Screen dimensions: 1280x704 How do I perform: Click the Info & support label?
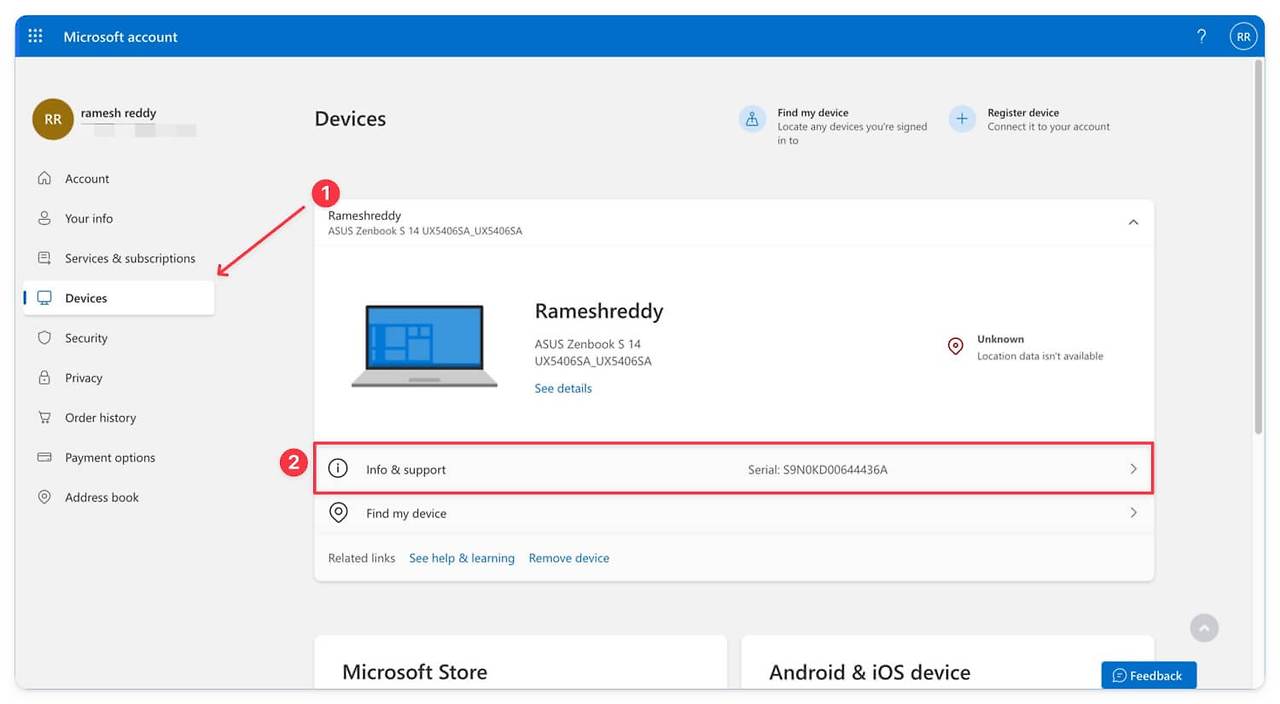point(406,469)
